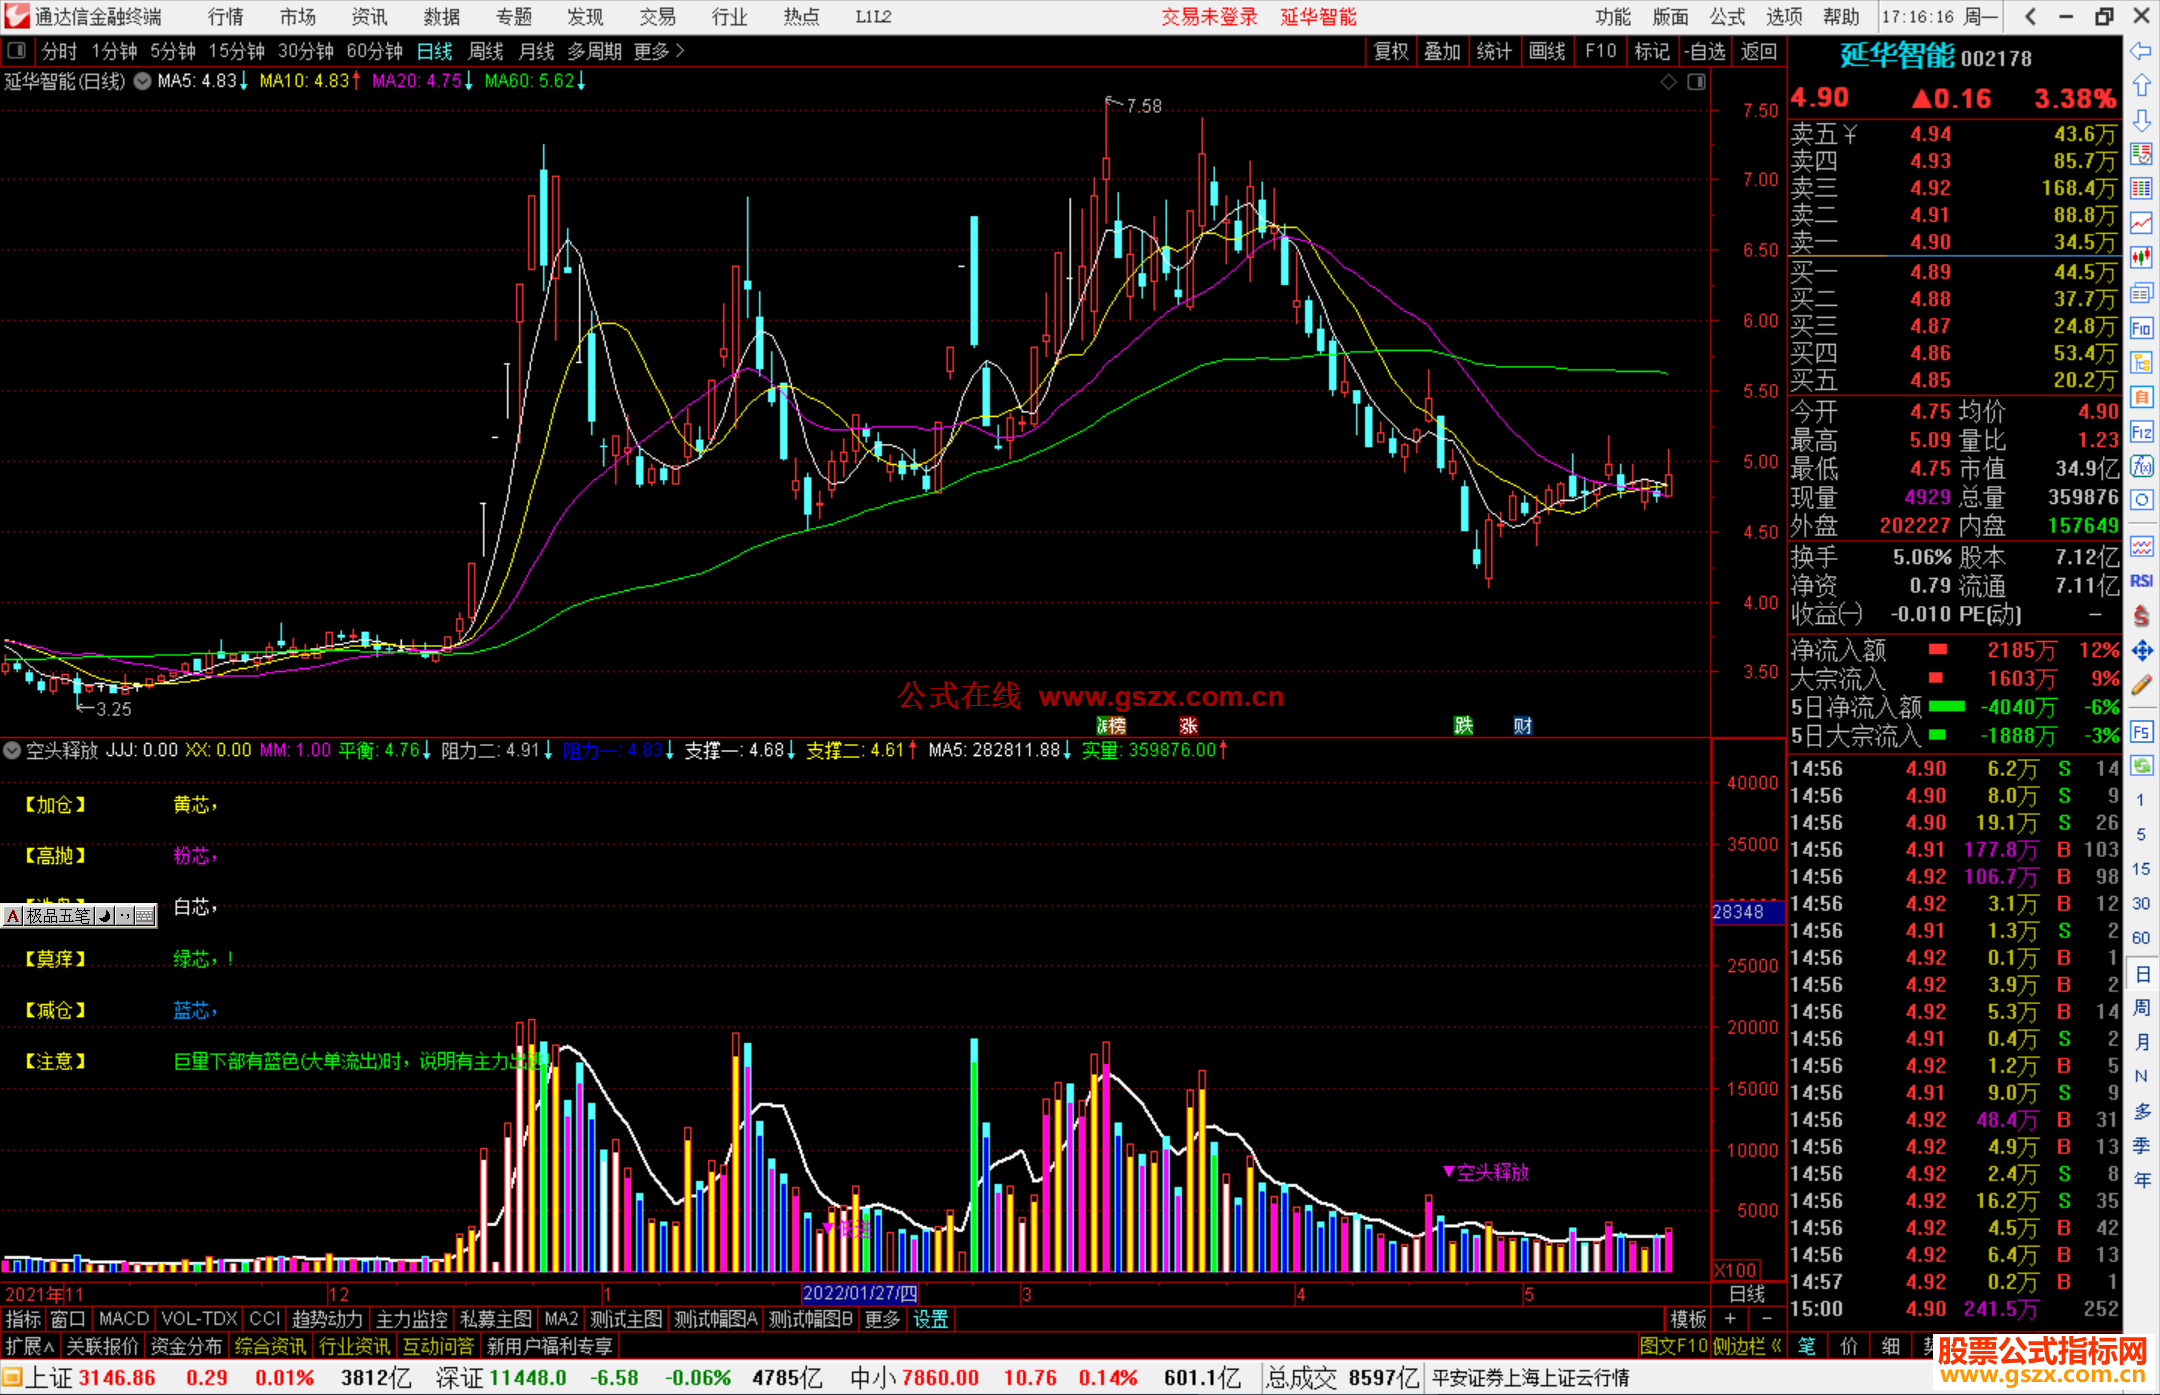Click the circle-in-box sidebar icon
The image size is (2160, 1395).
coord(2141,500)
